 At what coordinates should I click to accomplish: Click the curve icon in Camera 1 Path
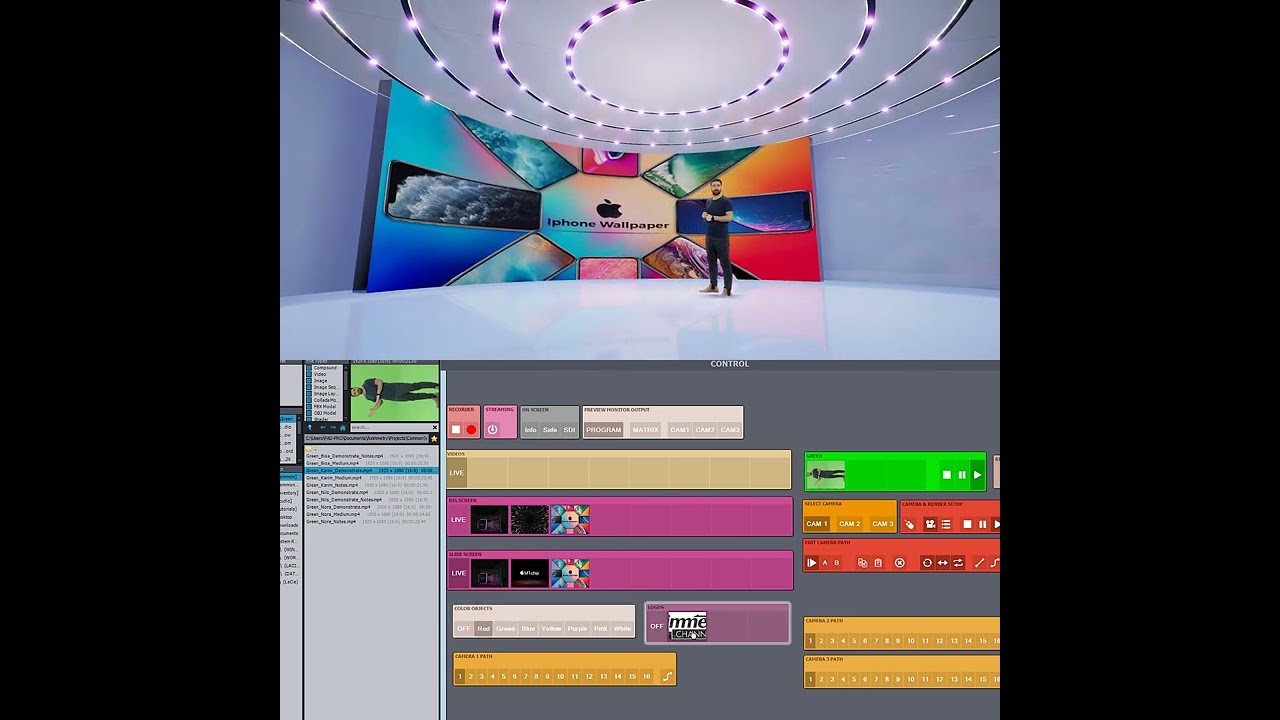667,677
